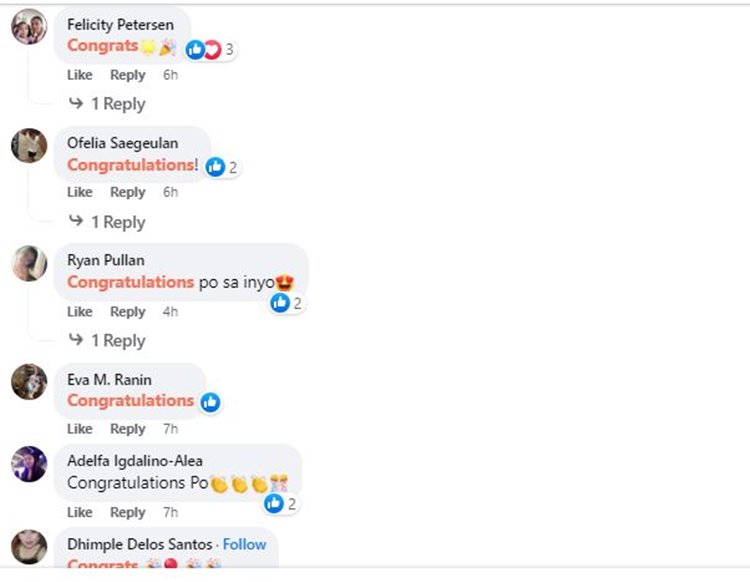Reply to Ryan Pullan's comment
Screen dimensions: 750x582
pos(127,311)
